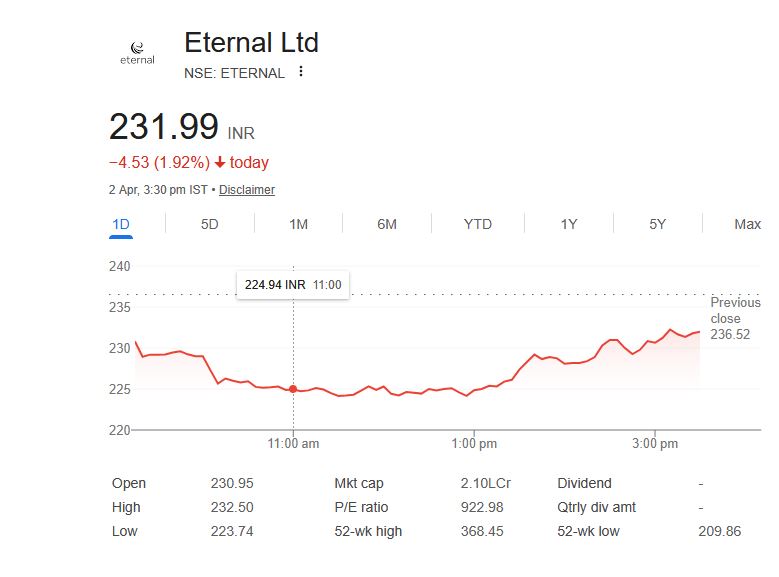Click the 3:00 pm time axis label
The image size is (779, 577).
tap(656, 443)
